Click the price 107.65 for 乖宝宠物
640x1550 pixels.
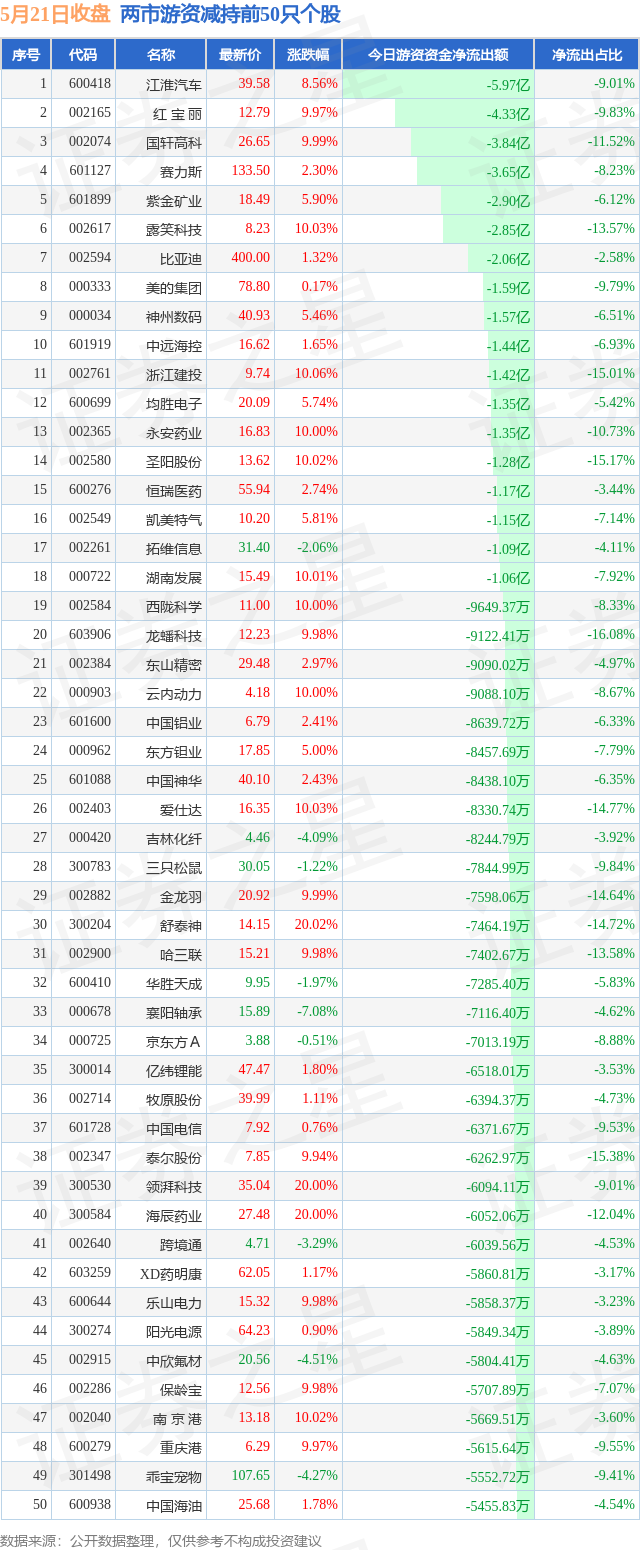[252, 1476]
